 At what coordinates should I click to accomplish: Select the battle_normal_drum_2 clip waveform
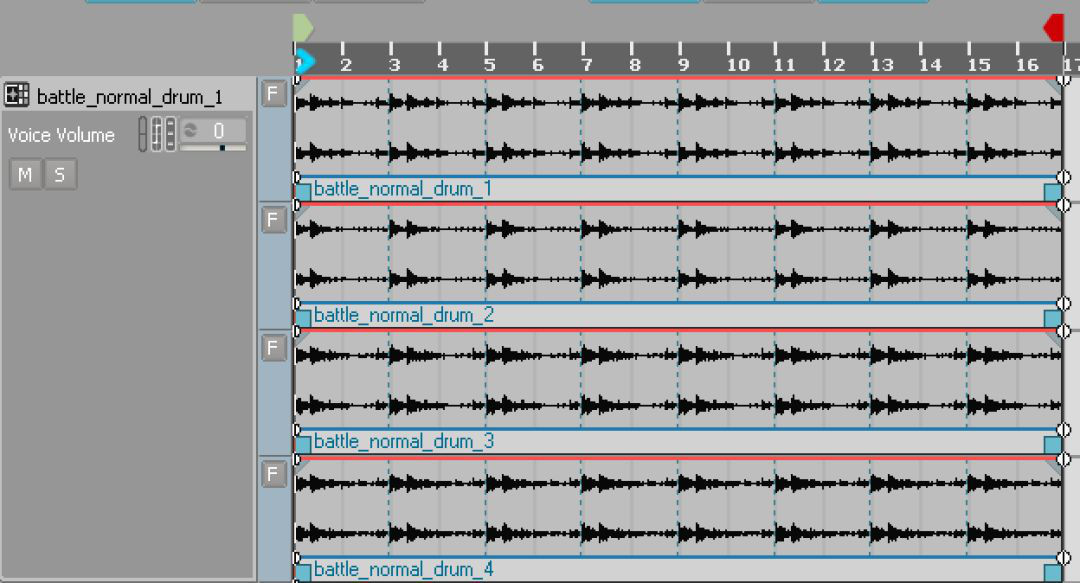tap(678, 254)
